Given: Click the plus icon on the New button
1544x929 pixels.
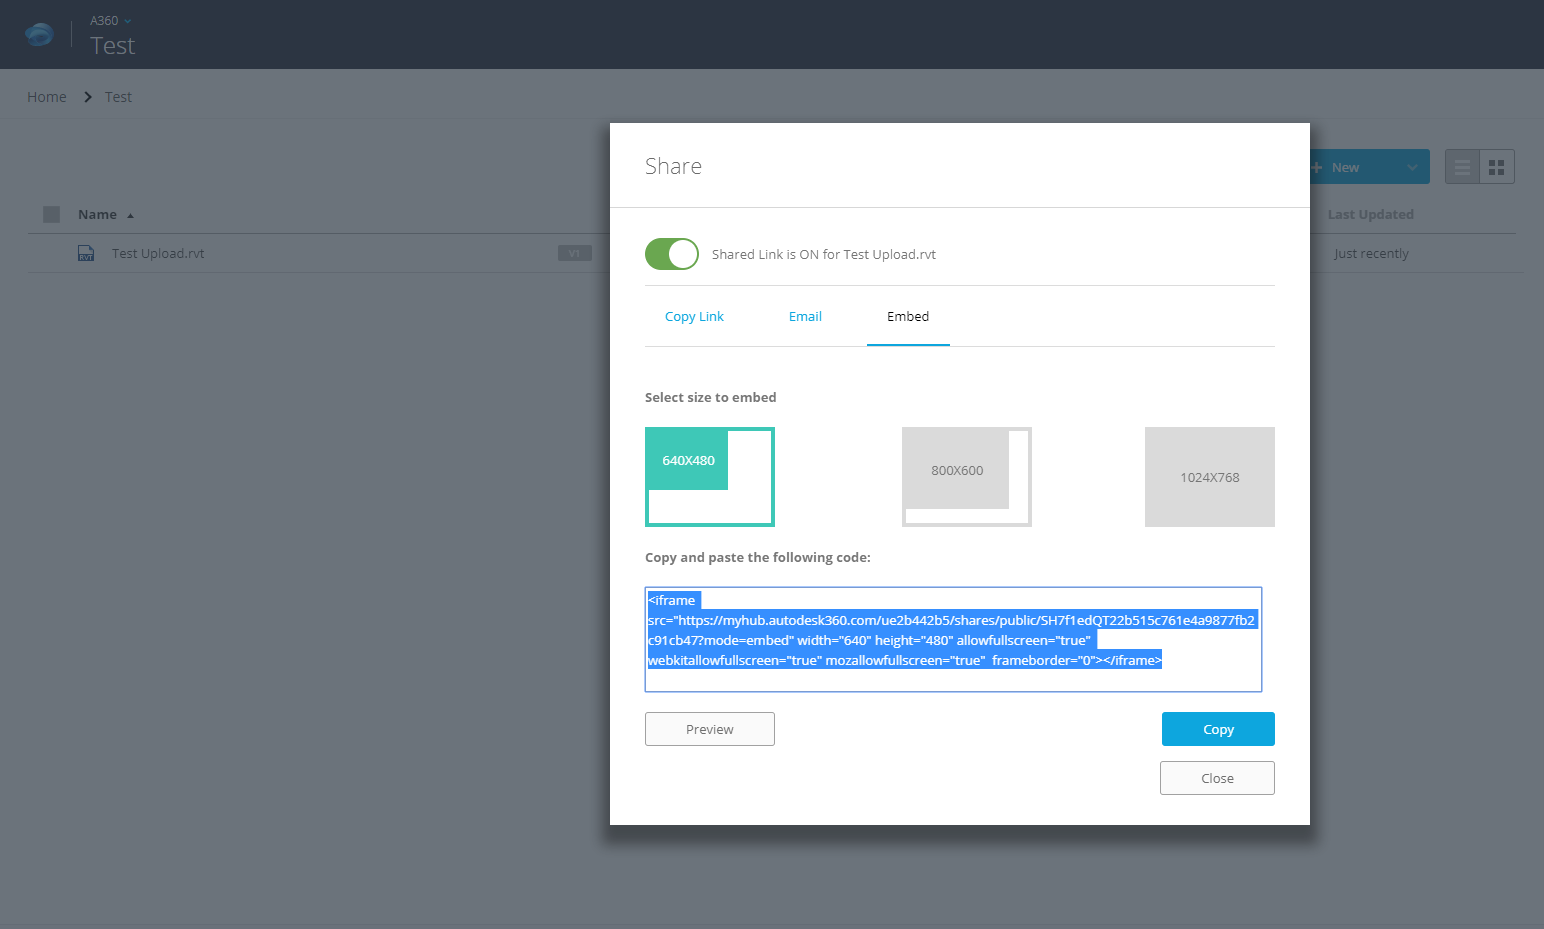Looking at the screenshot, I should click(x=1317, y=166).
